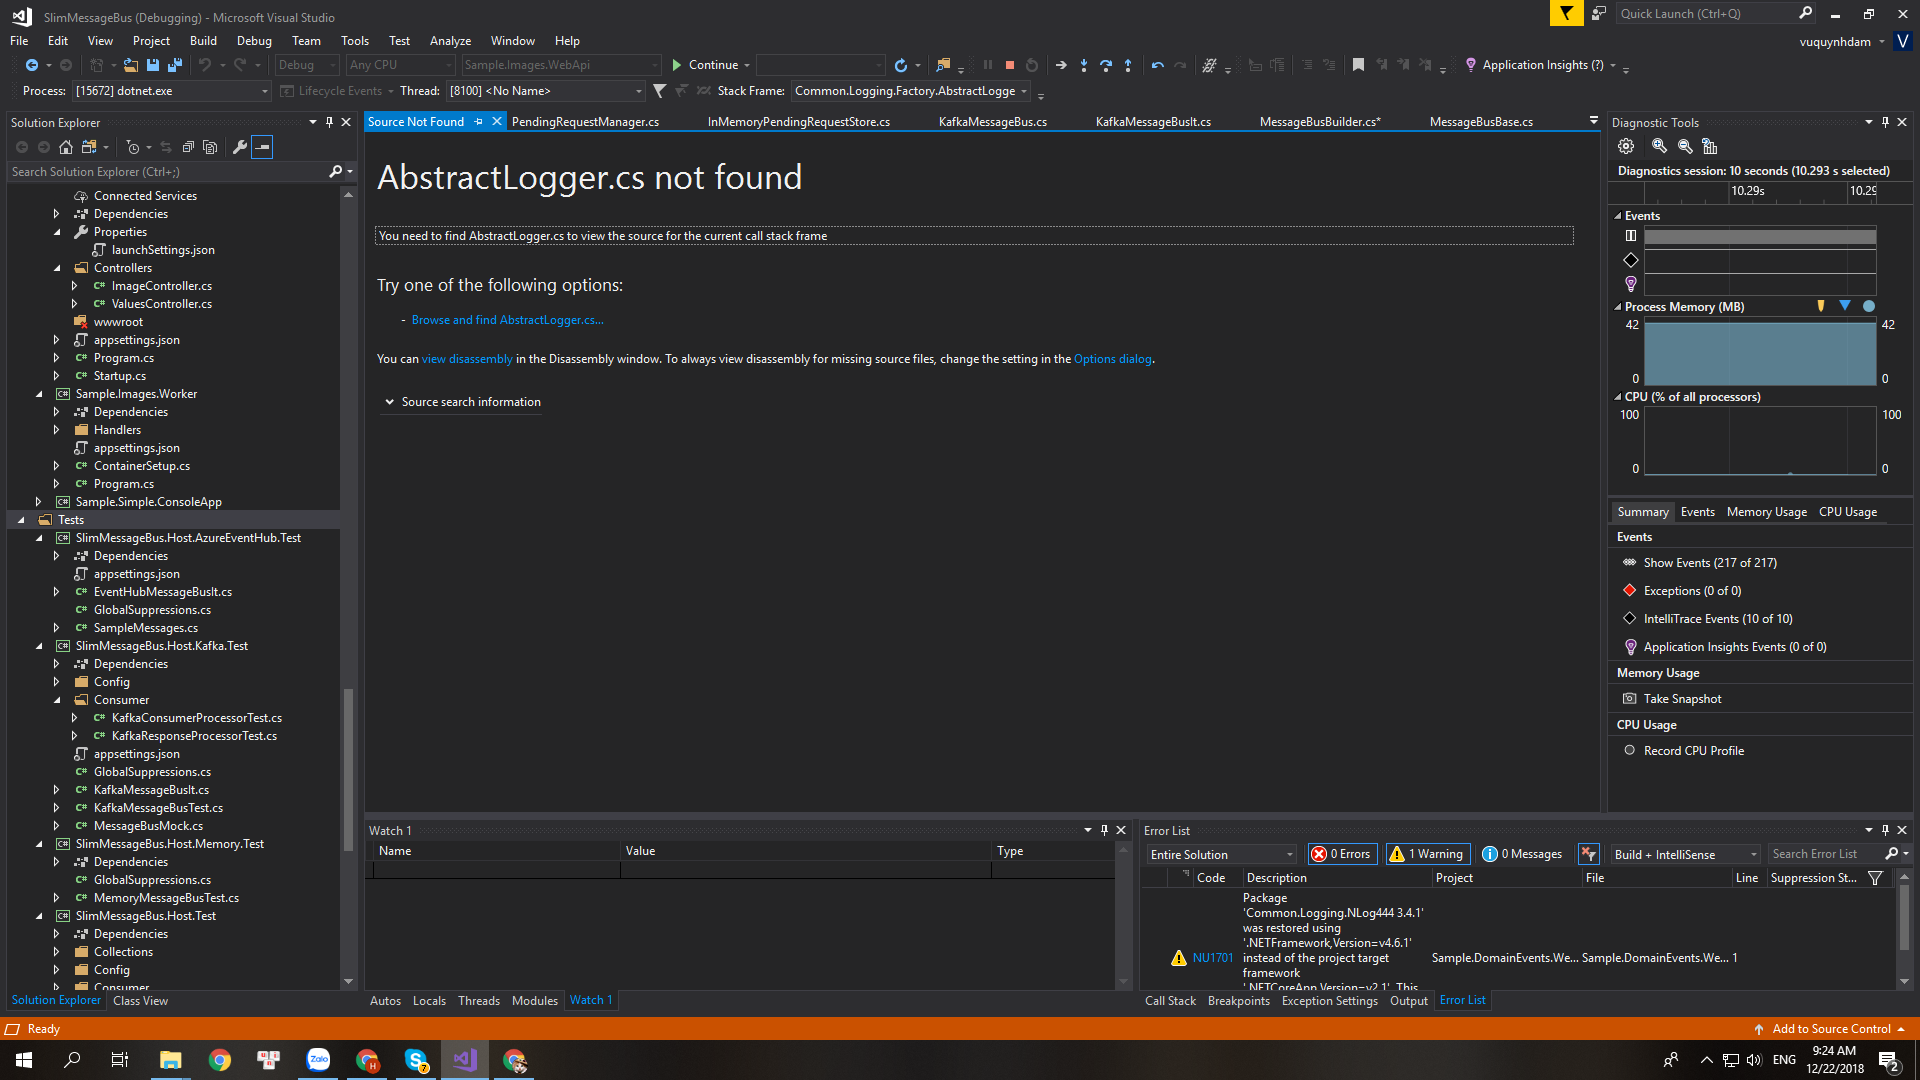Open the Build + IntelliSense dropdown
The height and width of the screenshot is (1080, 1920).
[1685, 854]
